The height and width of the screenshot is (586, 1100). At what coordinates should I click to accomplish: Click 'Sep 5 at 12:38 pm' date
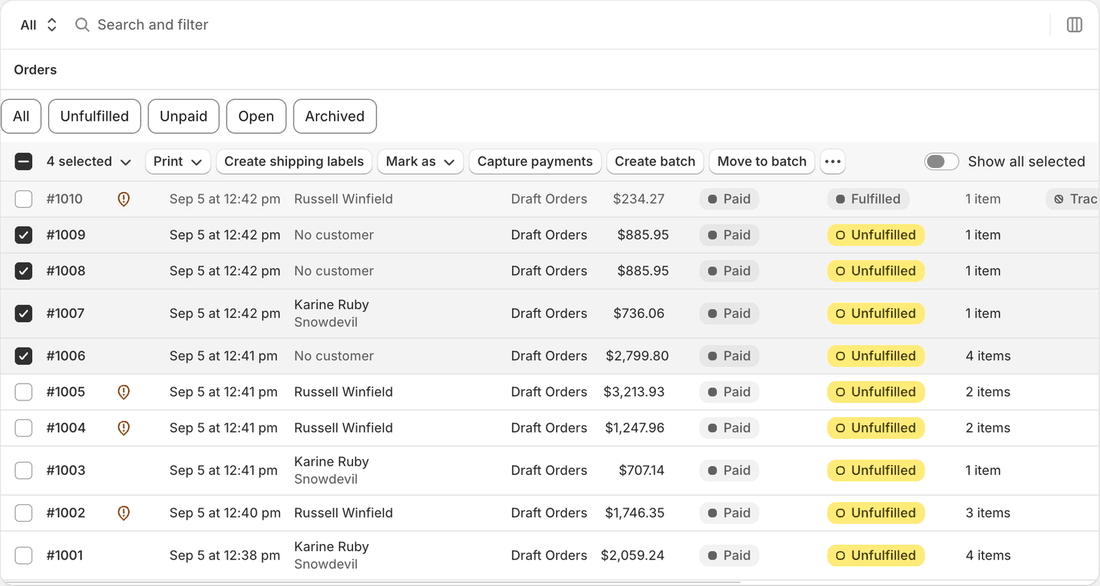click(224, 556)
